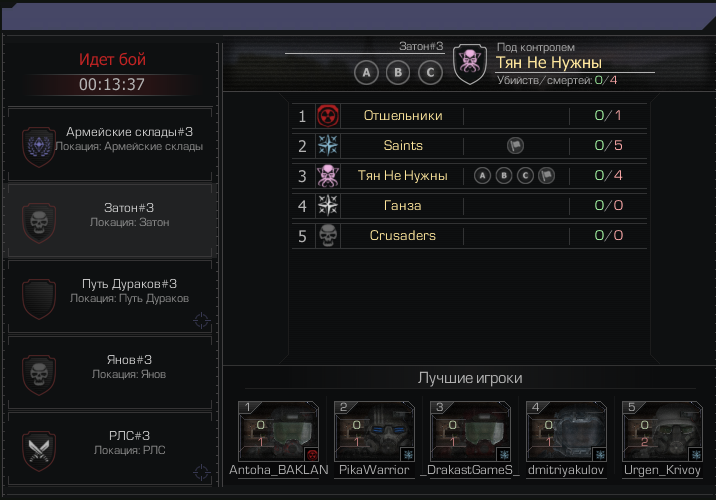Select the Затон#3 battle entry
Viewport: 716px width, 500px height.
click(110, 221)
